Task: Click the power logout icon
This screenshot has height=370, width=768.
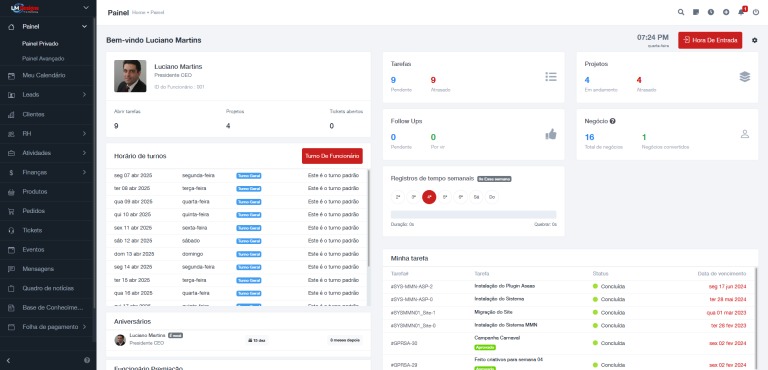Action: [x=756, y=12]
